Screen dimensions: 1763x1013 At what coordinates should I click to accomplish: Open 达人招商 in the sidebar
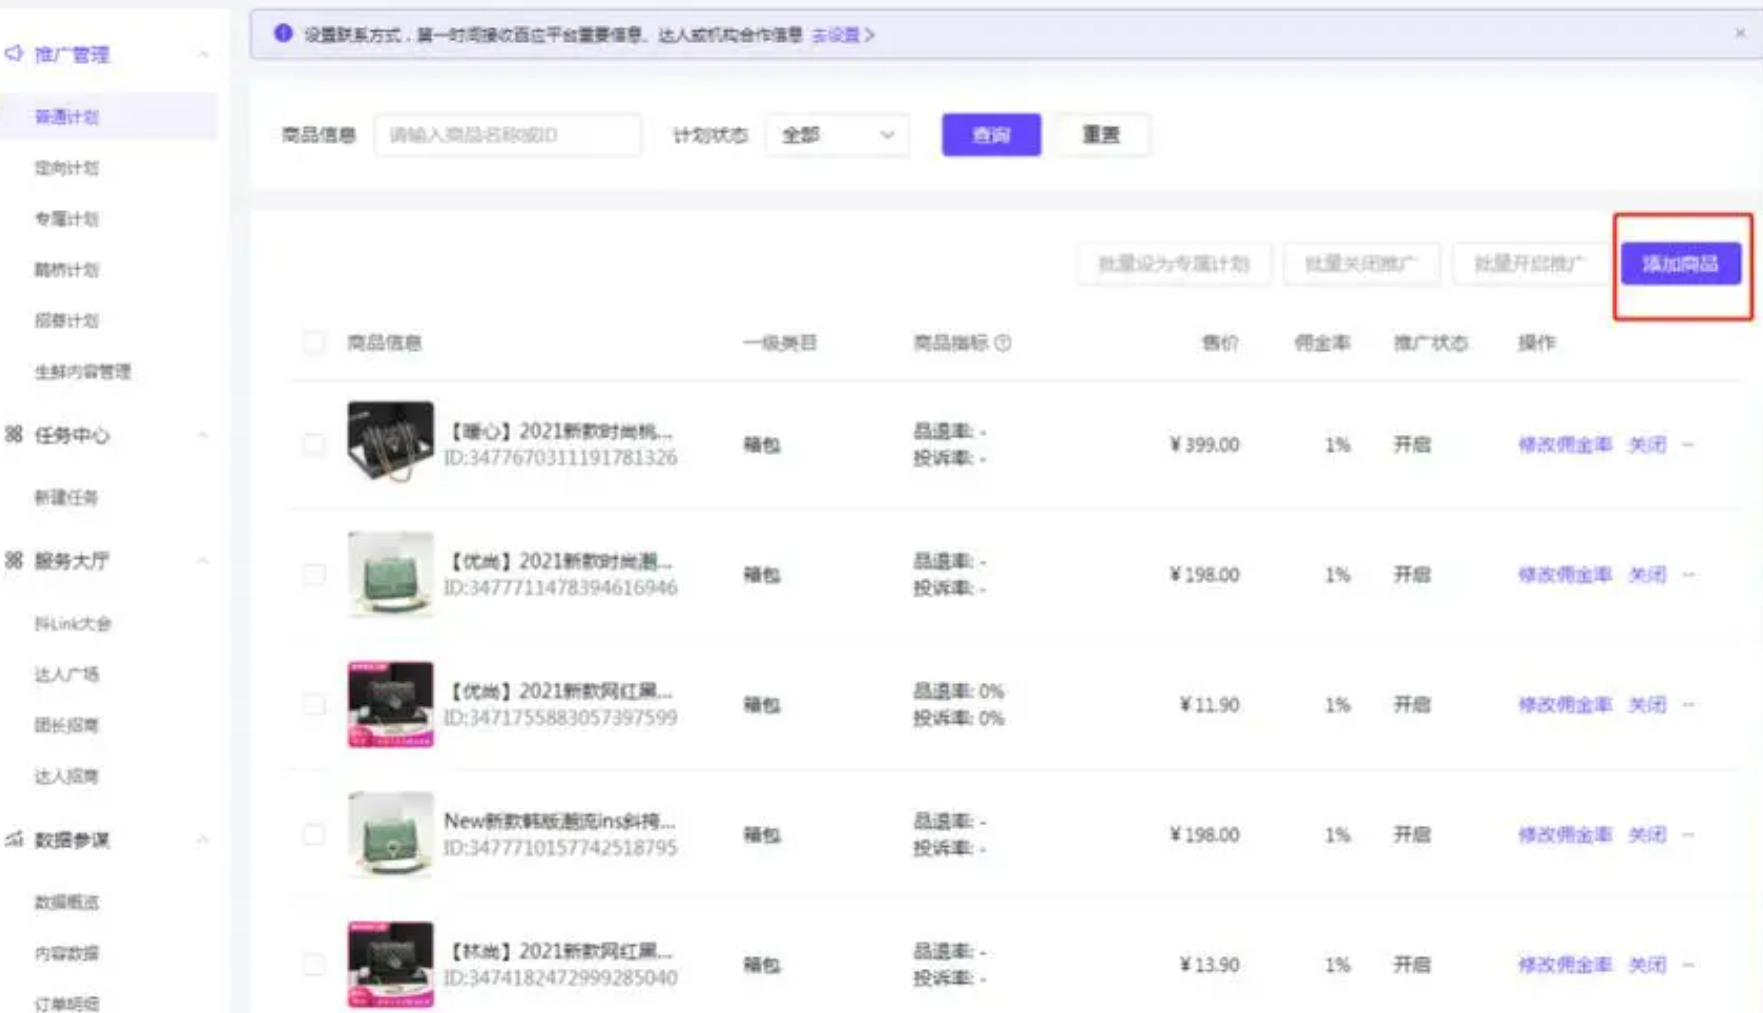point(67,777)
